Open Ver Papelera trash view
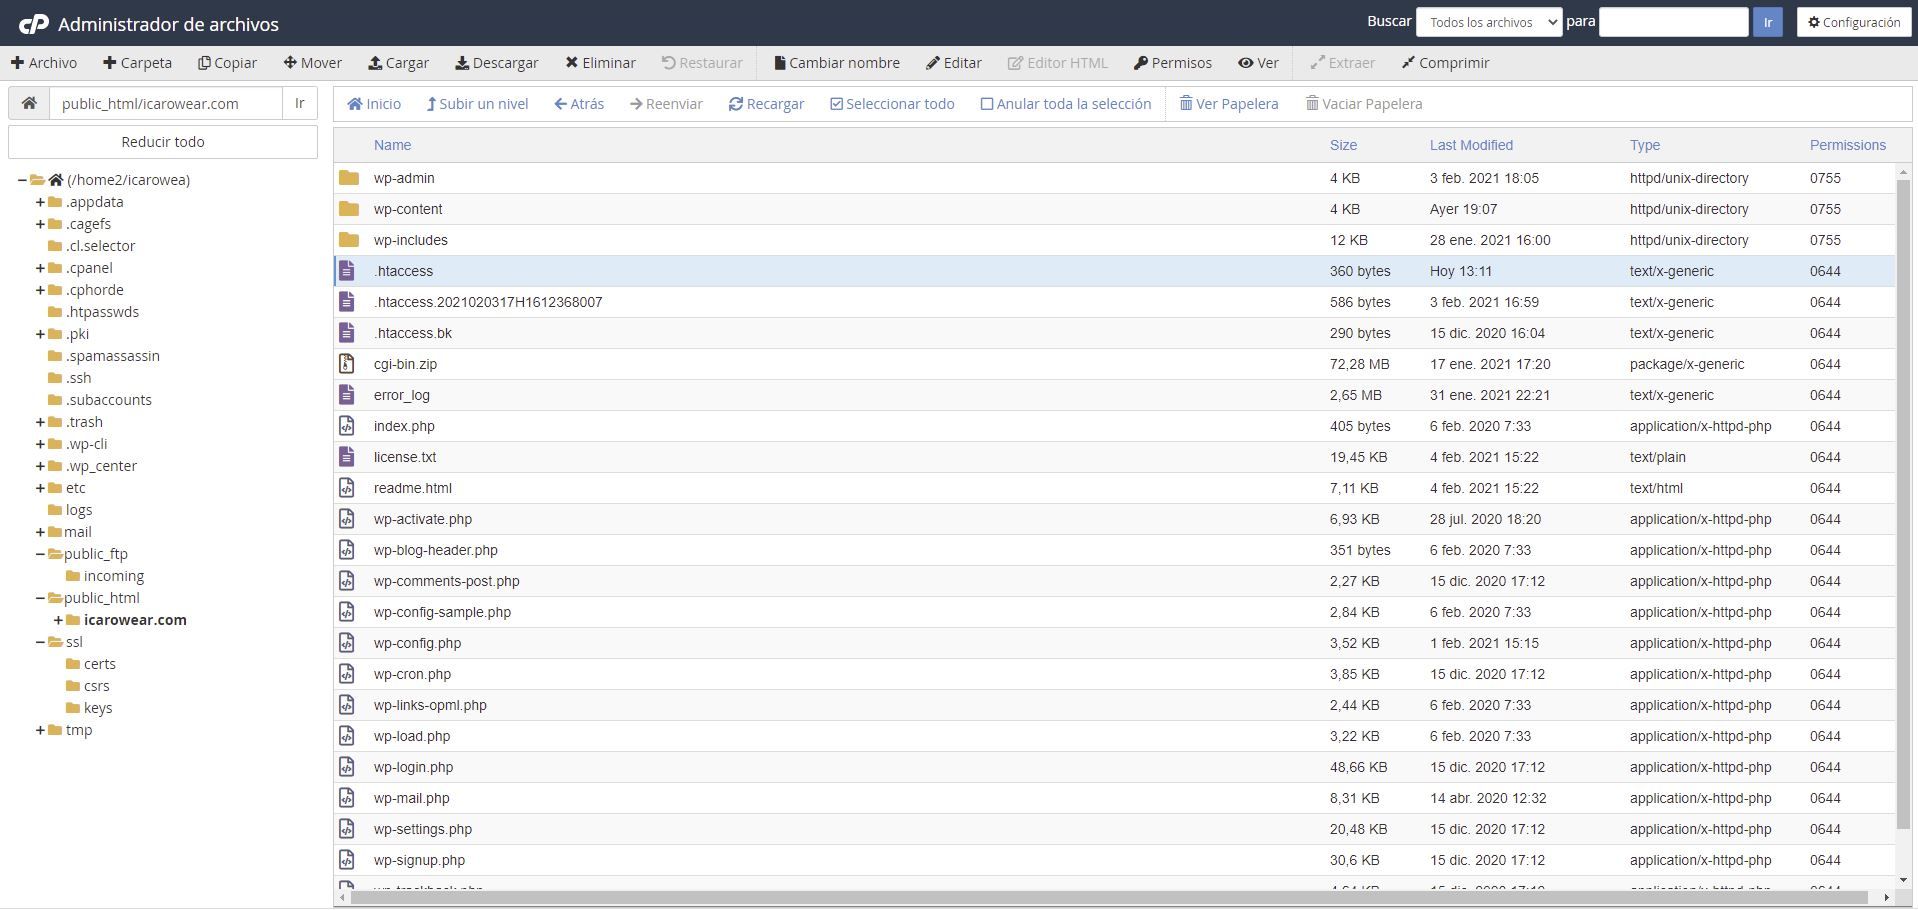Screen dimensions: 1918x910 (1229, 103)
